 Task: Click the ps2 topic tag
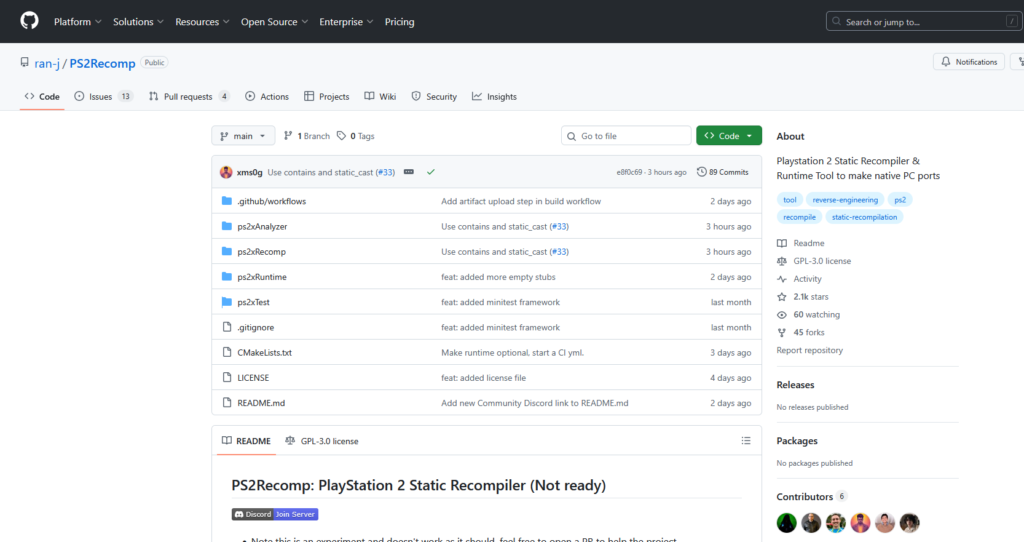pyautogui.click(x=900, y=200)
